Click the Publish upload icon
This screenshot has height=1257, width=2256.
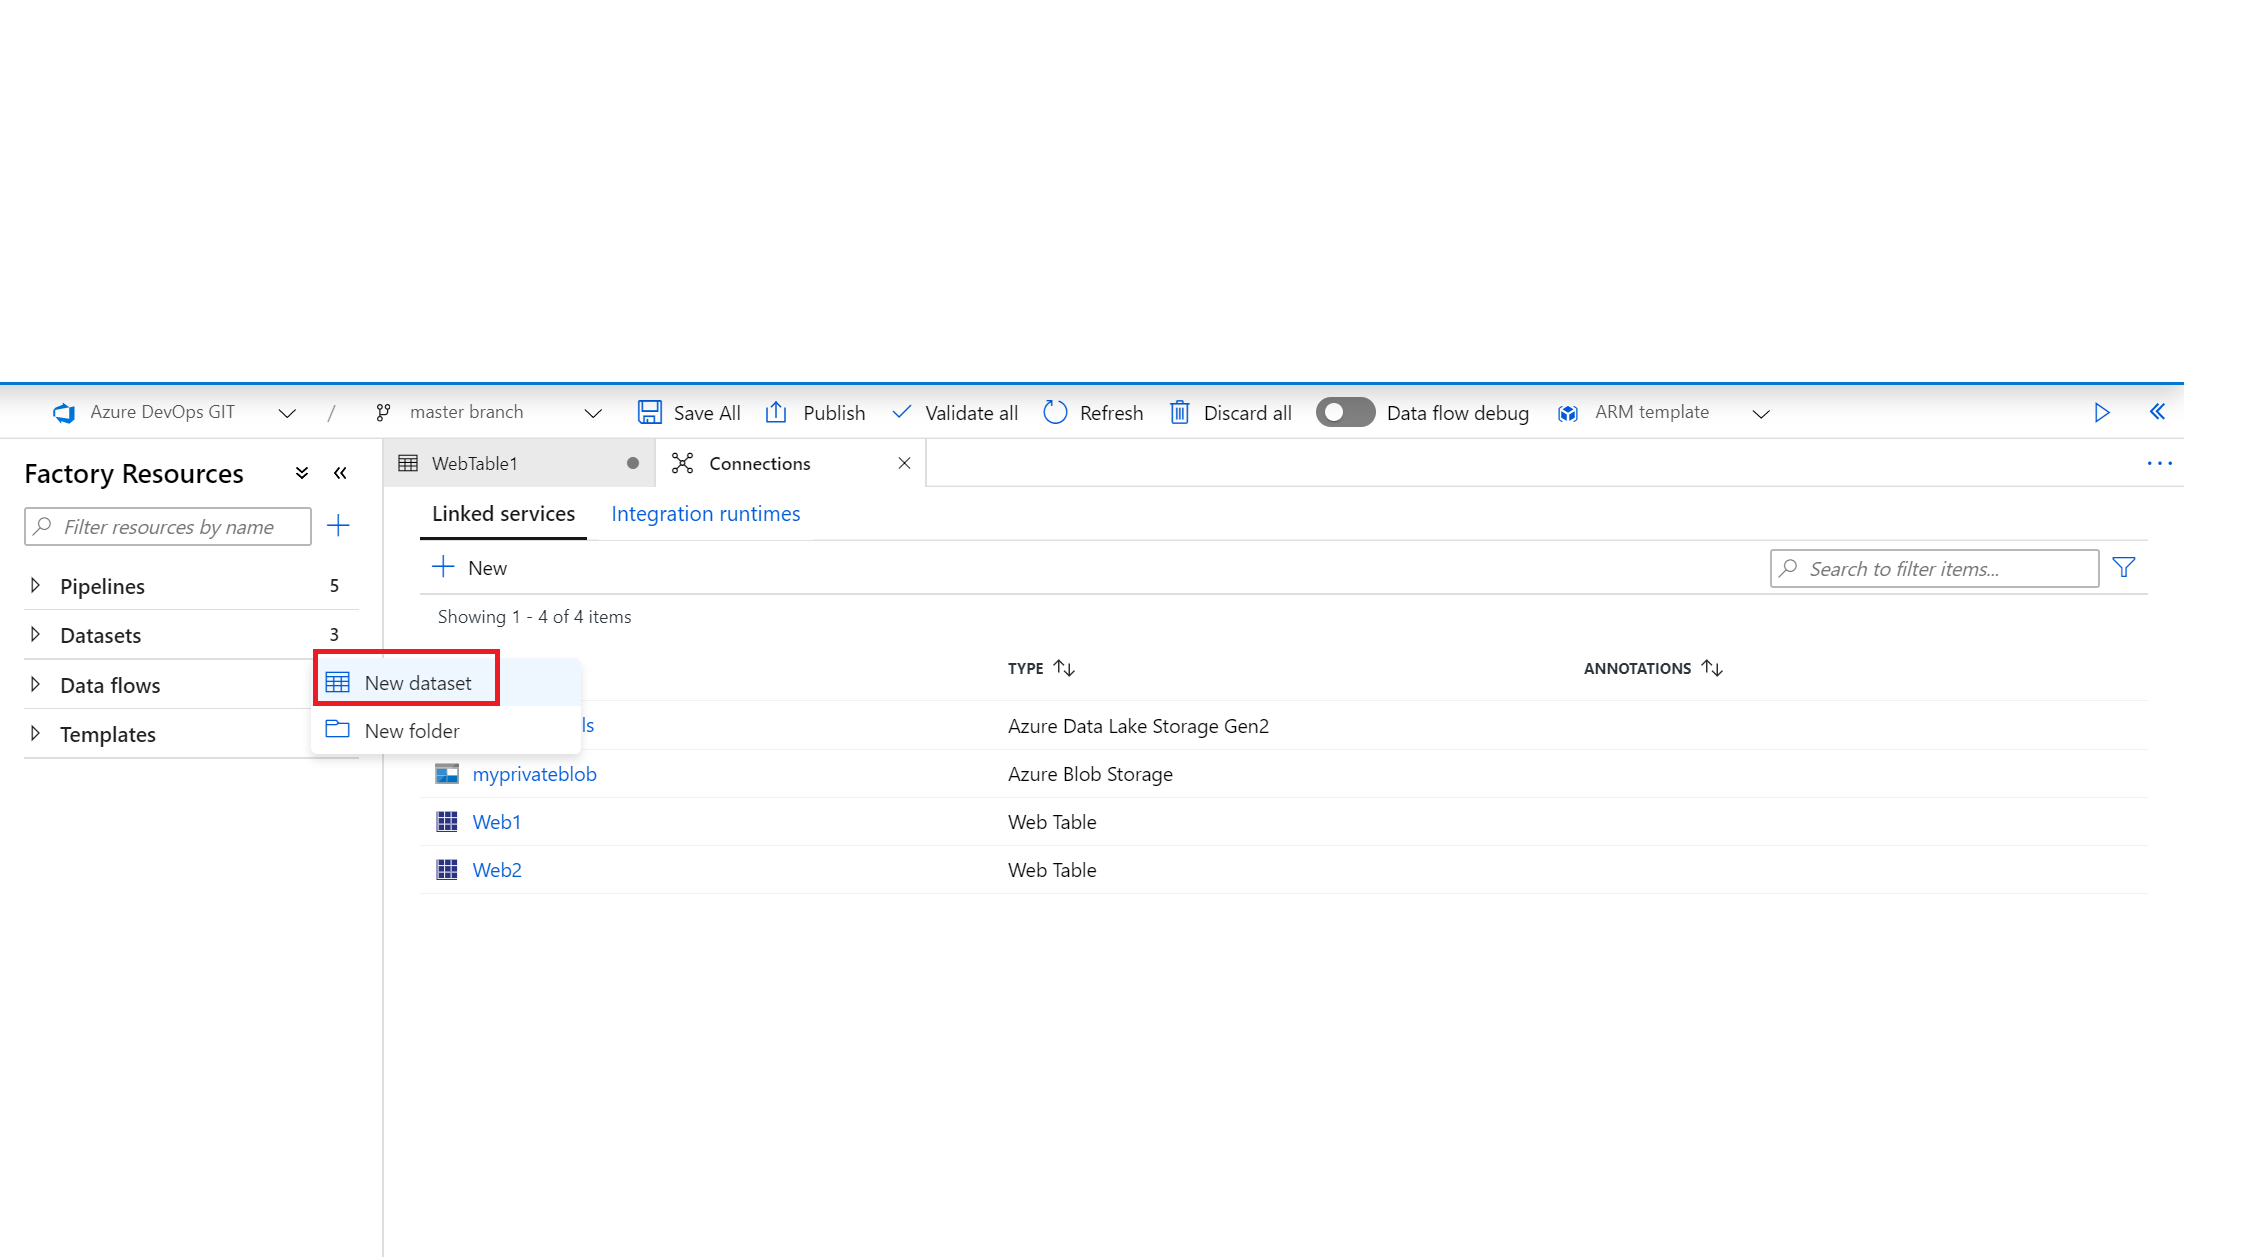click(777, 412)
